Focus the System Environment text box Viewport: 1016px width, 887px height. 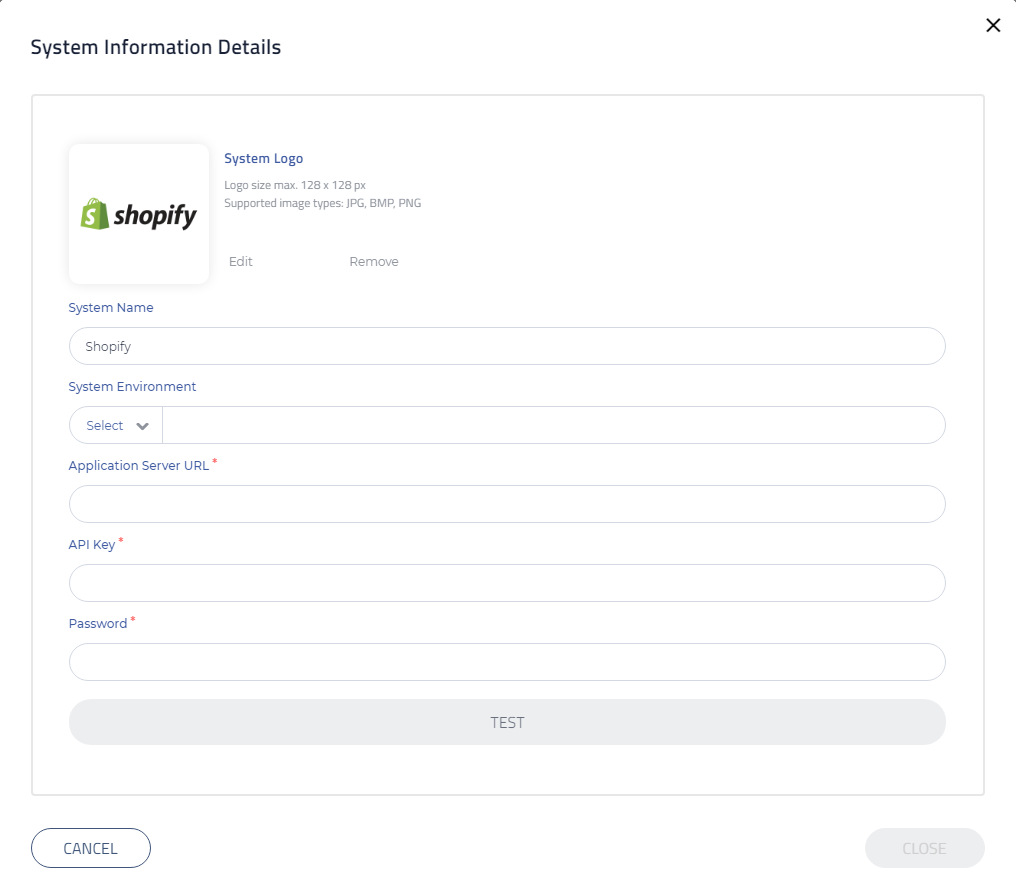pyautogui.click(x=553, y=425)
